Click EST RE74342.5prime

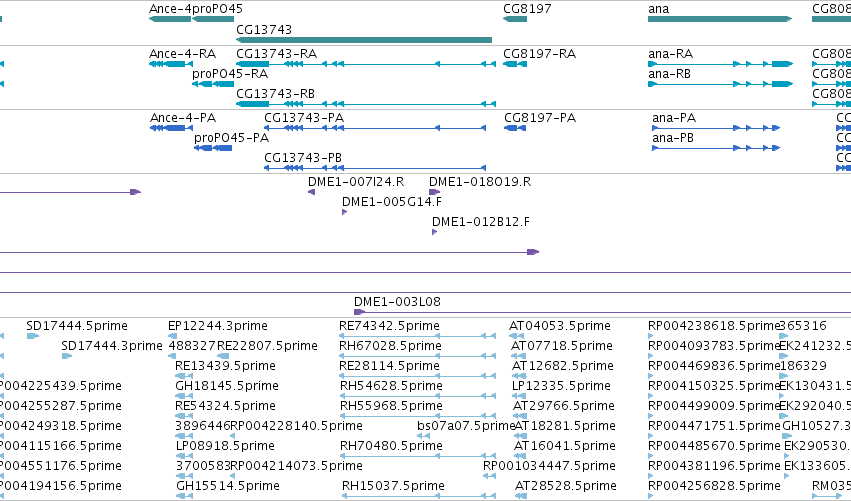pos(417,336)
